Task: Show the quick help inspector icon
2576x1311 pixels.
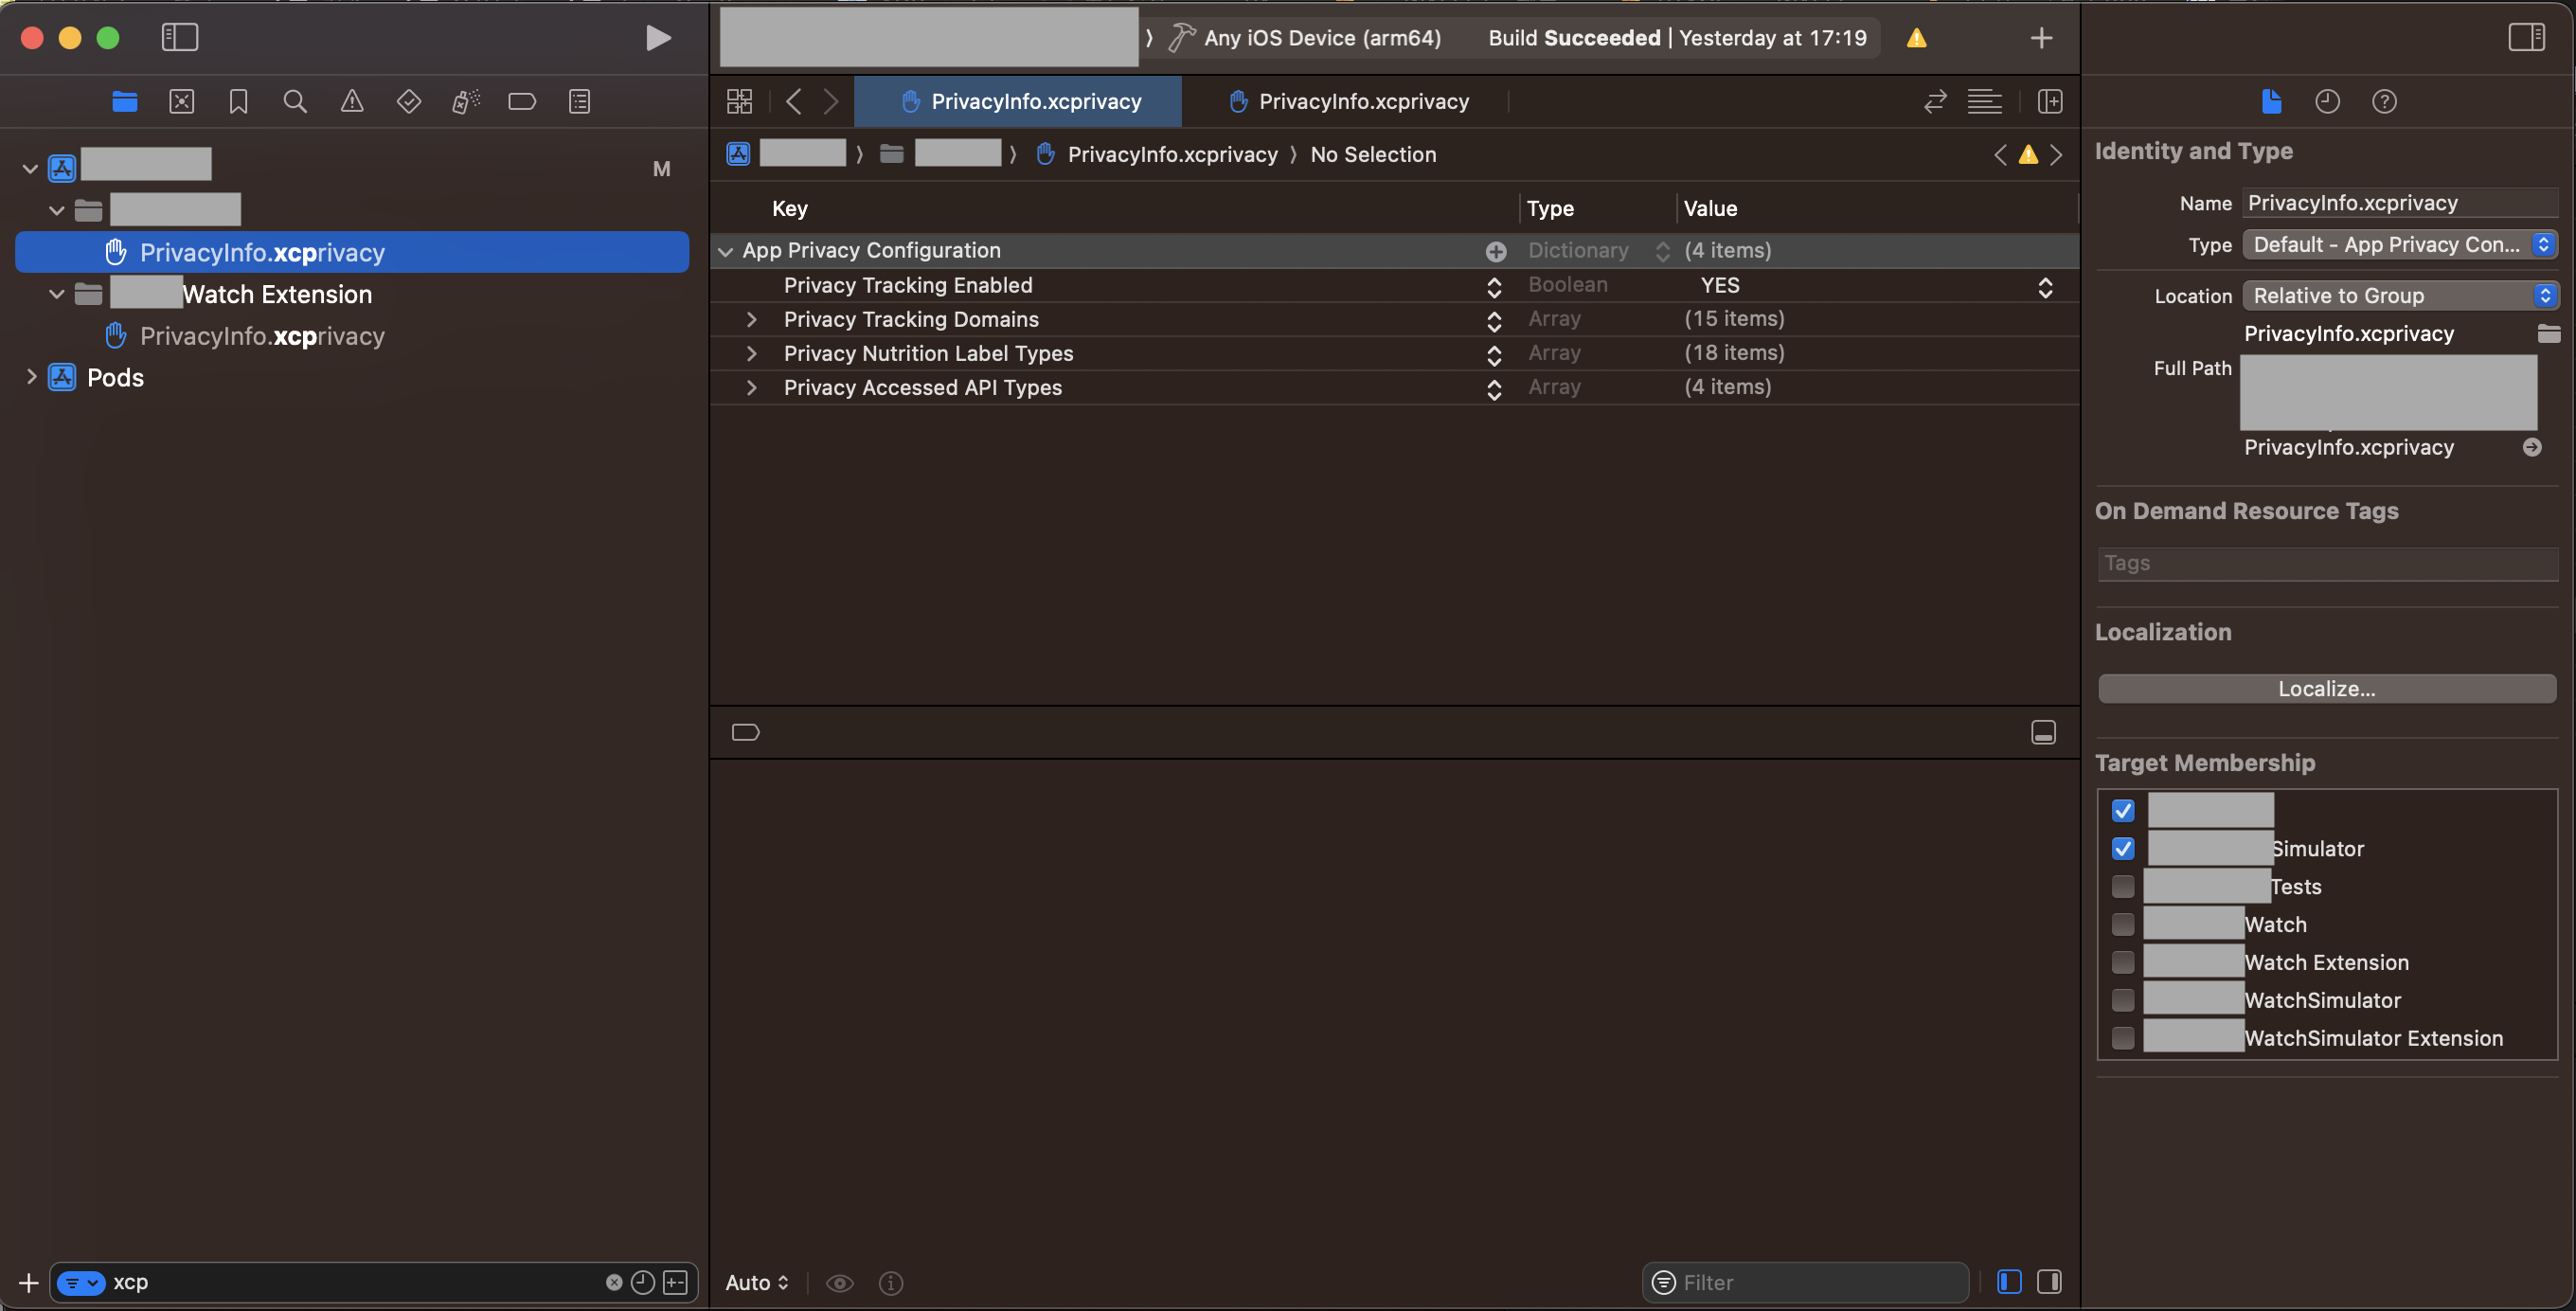Action: [2384, 101]
